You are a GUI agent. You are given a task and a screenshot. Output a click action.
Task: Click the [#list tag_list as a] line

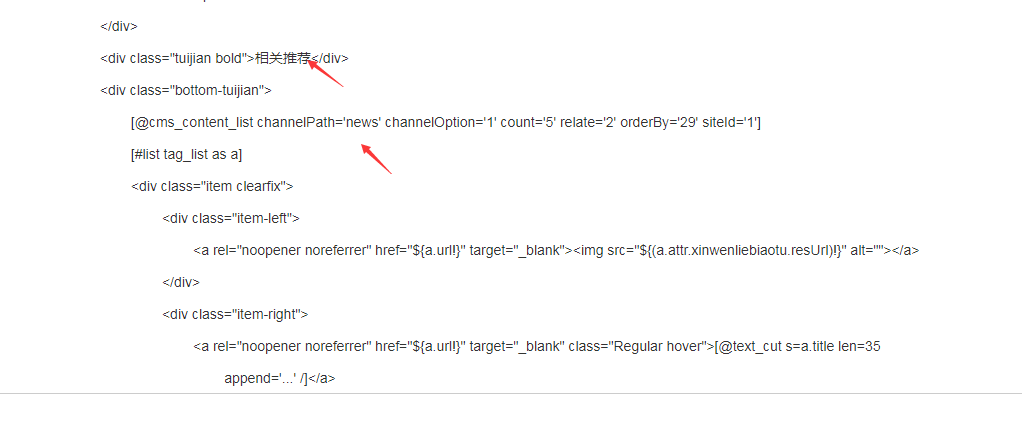tap(186, 154)
